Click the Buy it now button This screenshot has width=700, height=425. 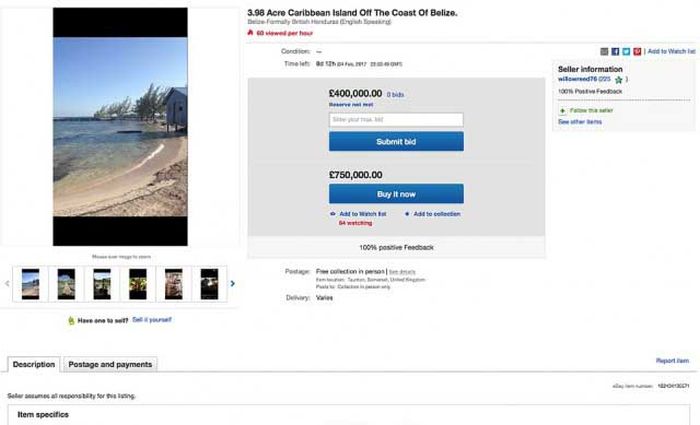tap(396, 194)
